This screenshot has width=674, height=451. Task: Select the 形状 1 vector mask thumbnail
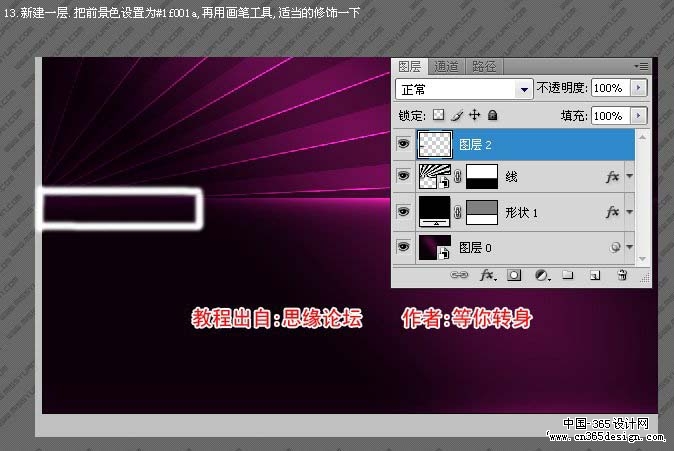(482, 212)
